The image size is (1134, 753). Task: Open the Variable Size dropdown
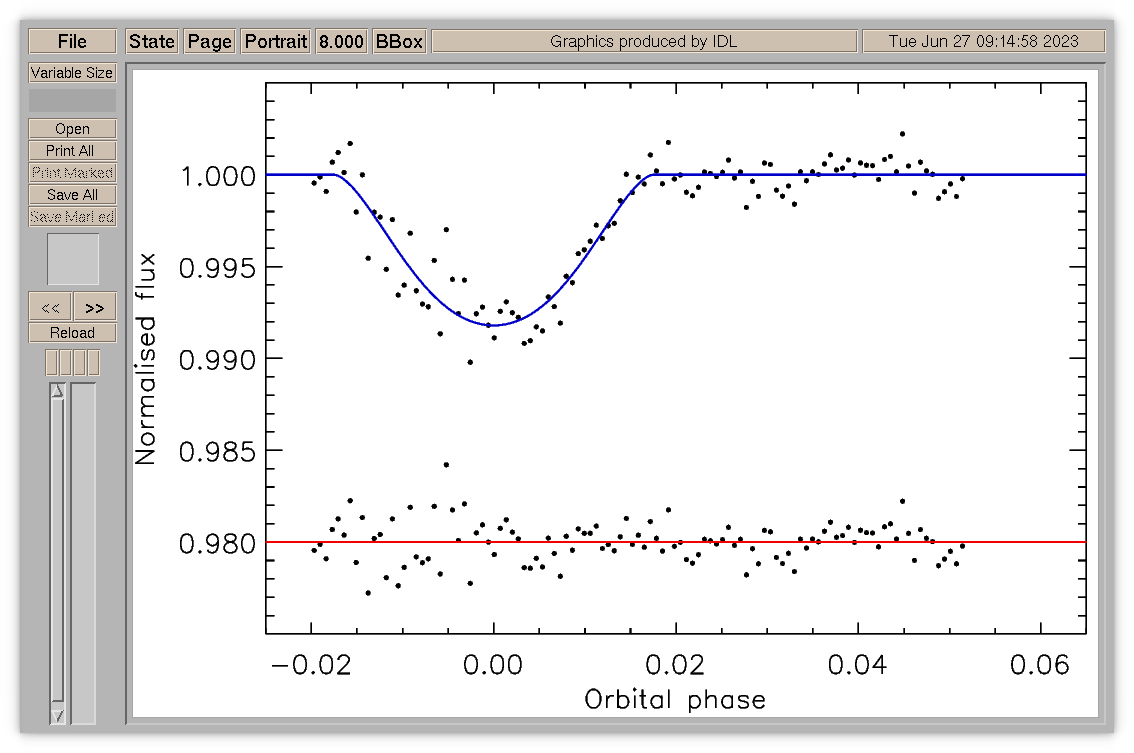click(72, 73)
